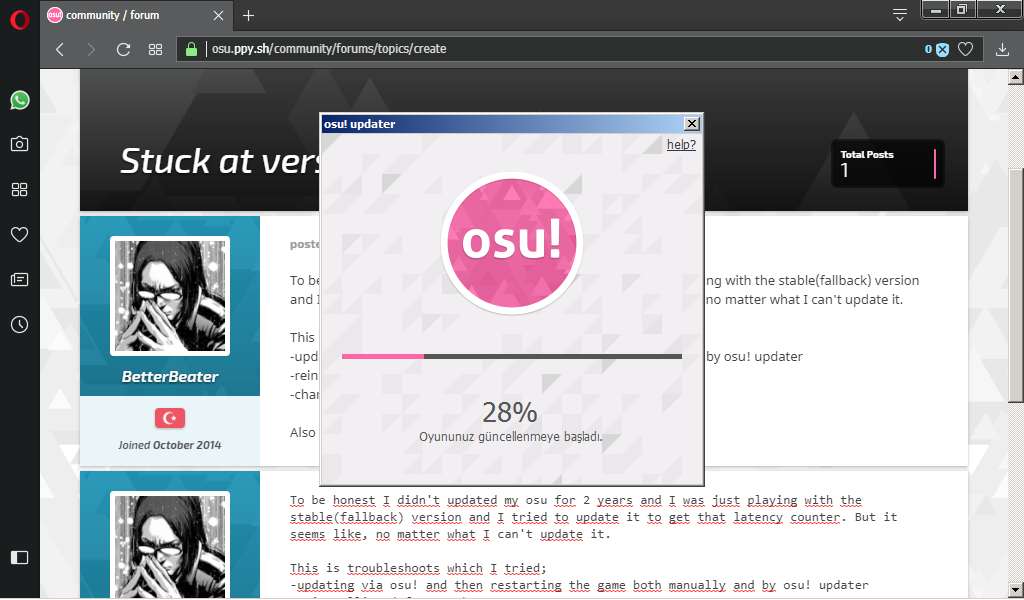
Task: Click the BetterBeater username link
Action: pyautogui.click(x=170, y=377)
